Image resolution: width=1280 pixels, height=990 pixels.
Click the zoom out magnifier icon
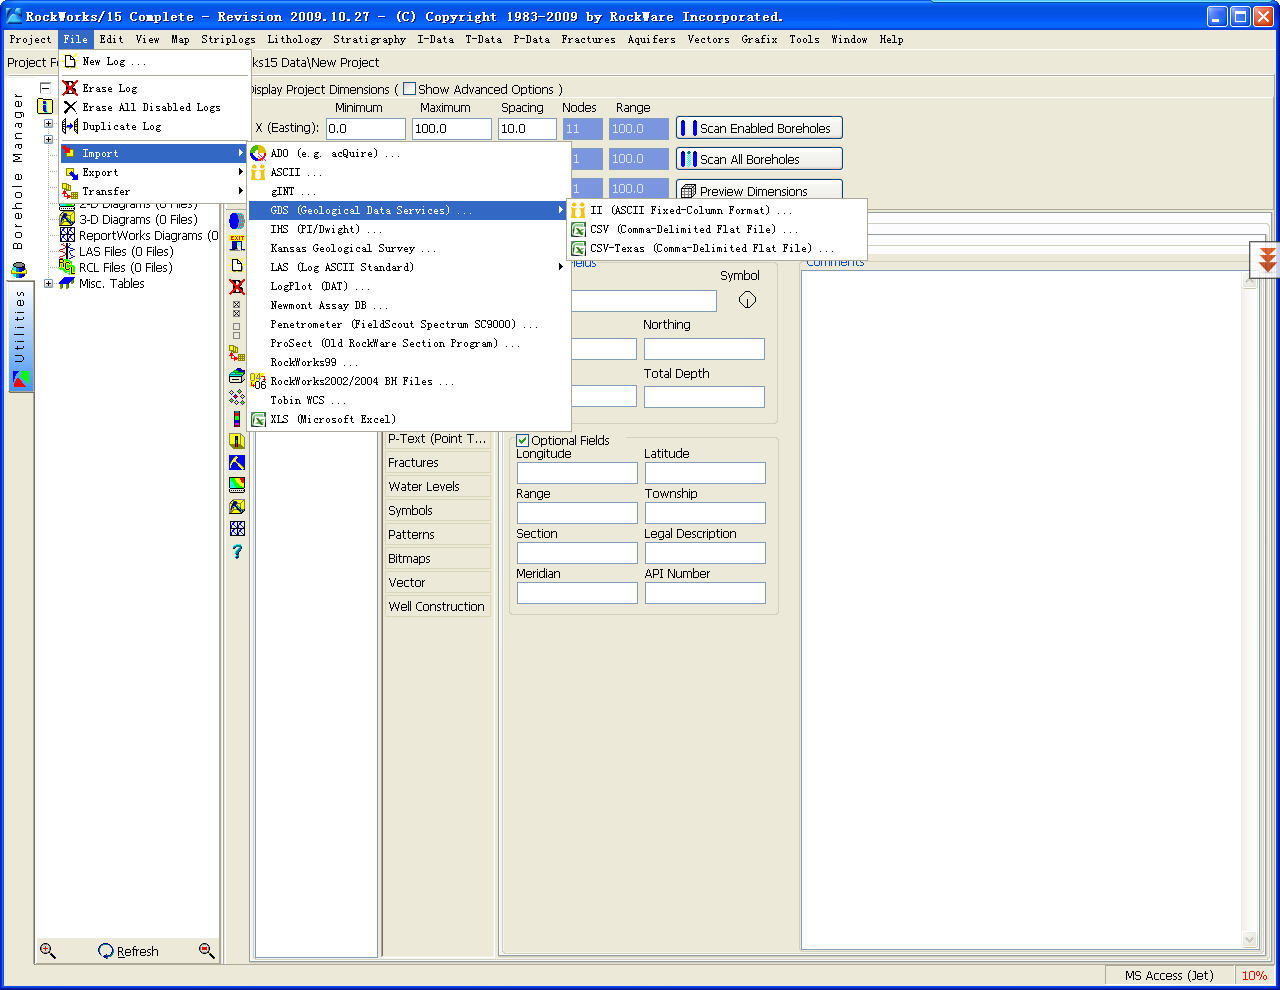(207, 950)
